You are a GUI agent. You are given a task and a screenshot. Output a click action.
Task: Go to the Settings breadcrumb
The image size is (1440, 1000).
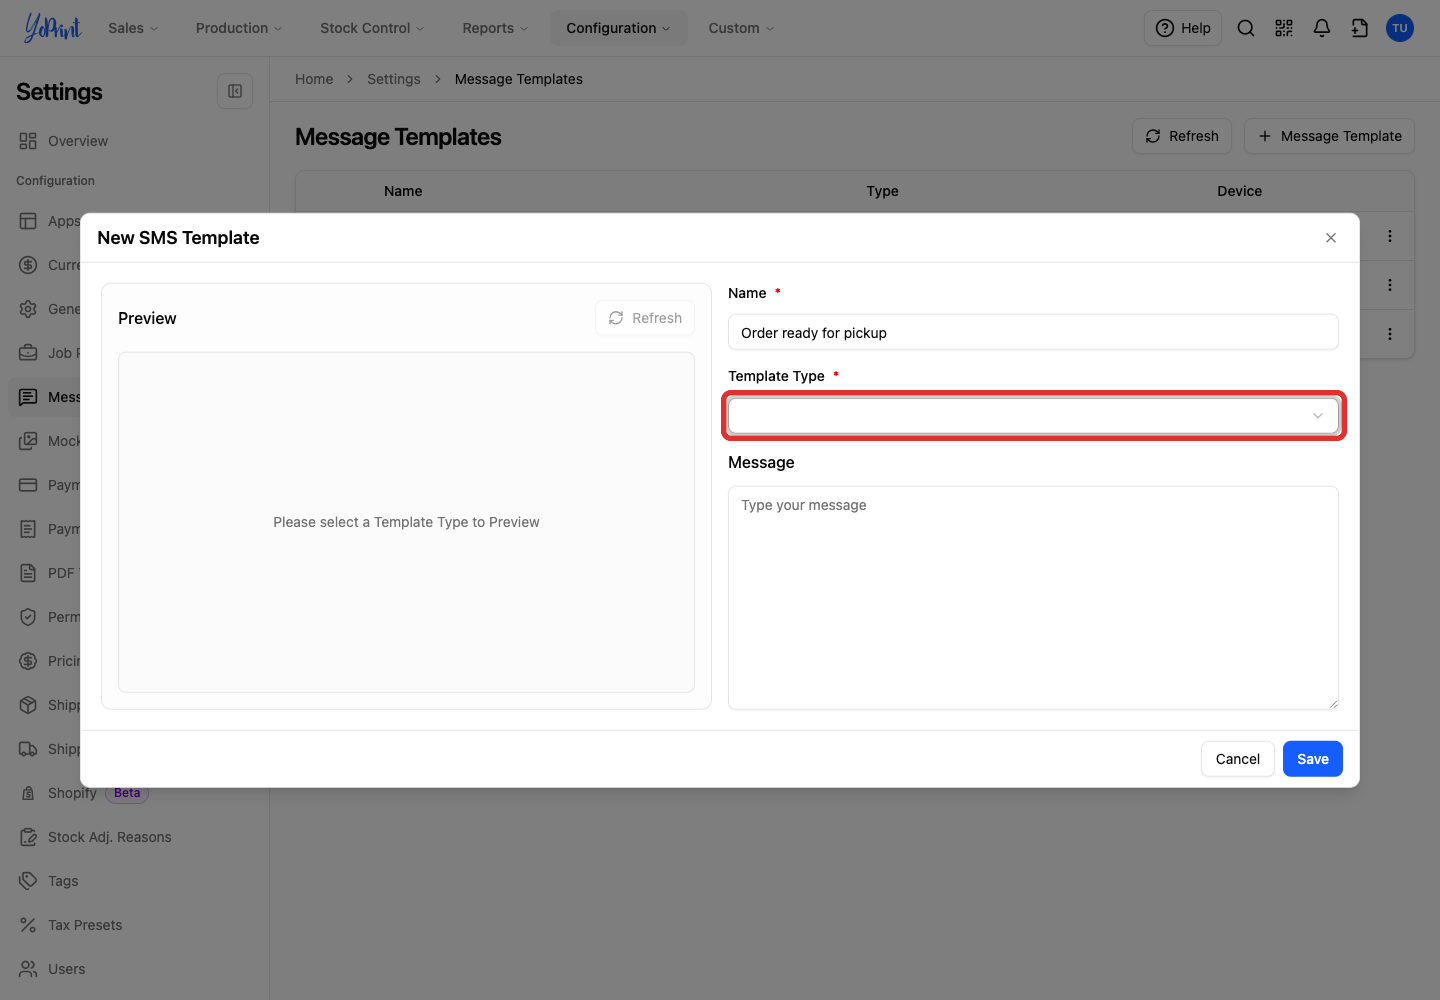[394, 79]
